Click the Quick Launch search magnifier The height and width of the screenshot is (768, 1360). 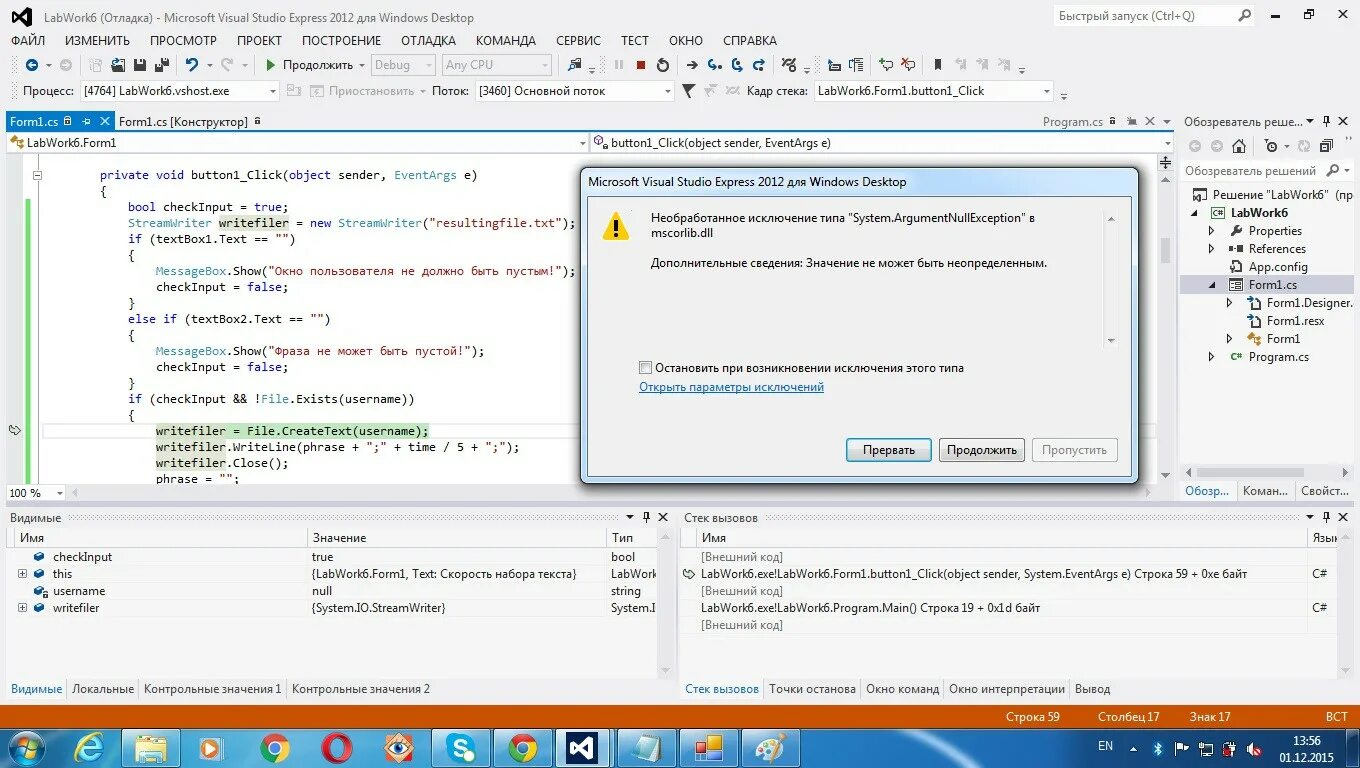pyautogui.click(x=1244, y=16)
